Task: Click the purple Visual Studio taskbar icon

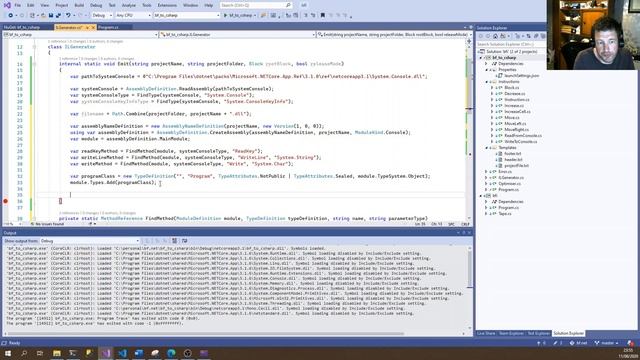Action: click(x=106, y=353)
